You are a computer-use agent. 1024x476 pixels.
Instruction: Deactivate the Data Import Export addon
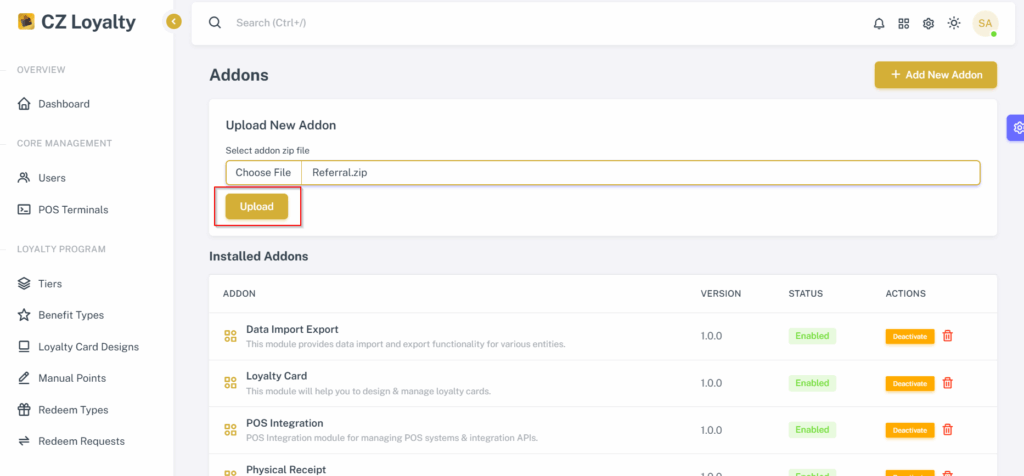pyautogui.click(x=910, y=336)
